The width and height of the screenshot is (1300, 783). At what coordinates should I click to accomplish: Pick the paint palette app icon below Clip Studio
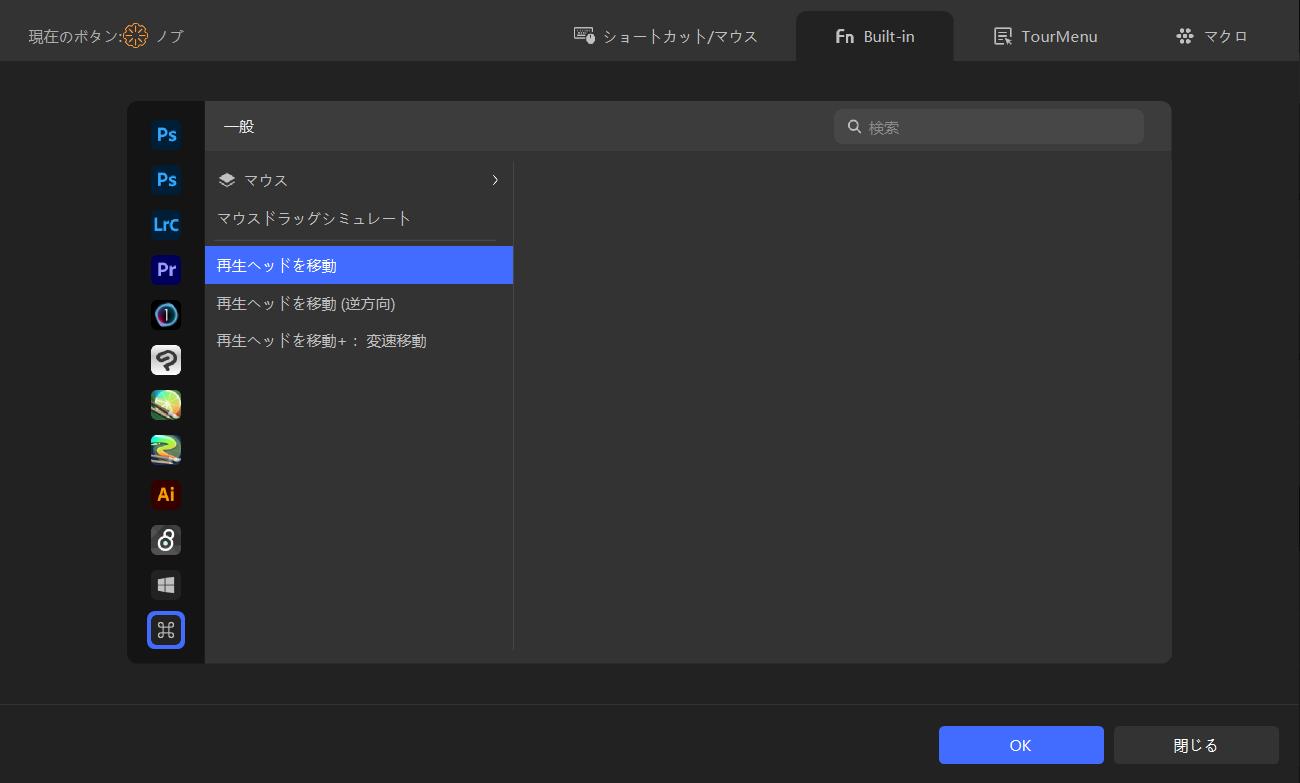tap(166, 404)
